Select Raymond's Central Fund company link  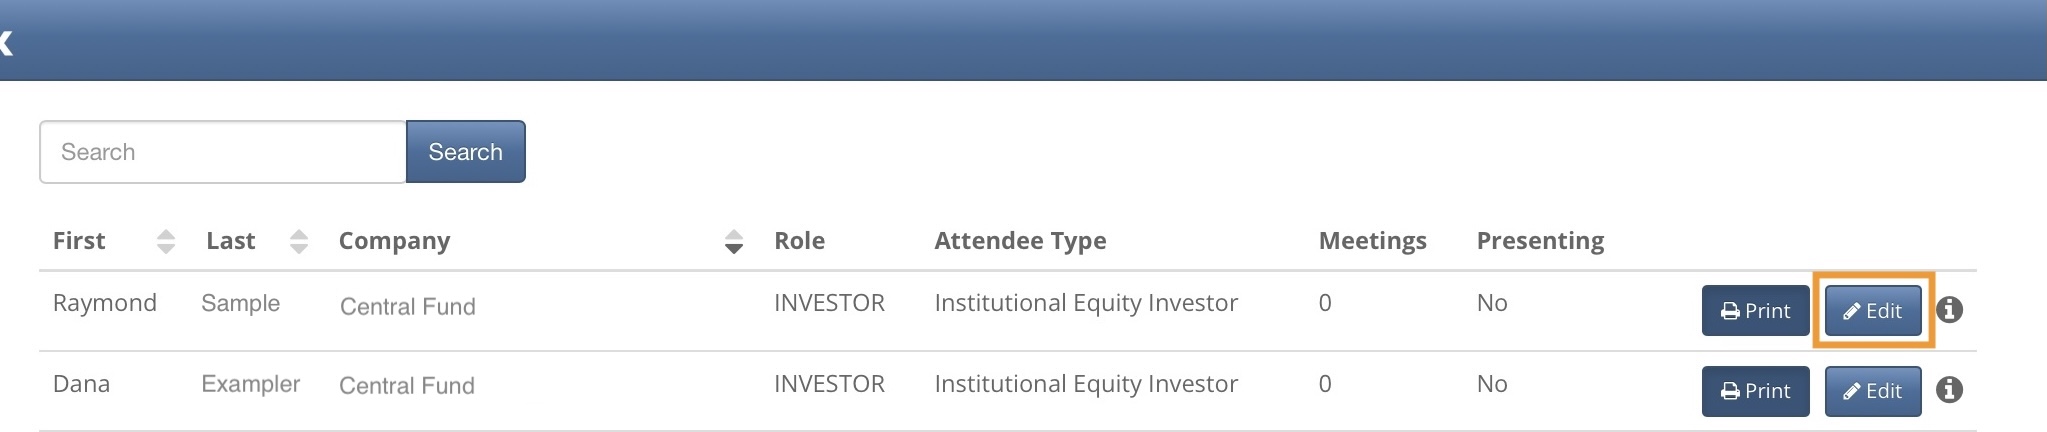(x=408, y=306)
